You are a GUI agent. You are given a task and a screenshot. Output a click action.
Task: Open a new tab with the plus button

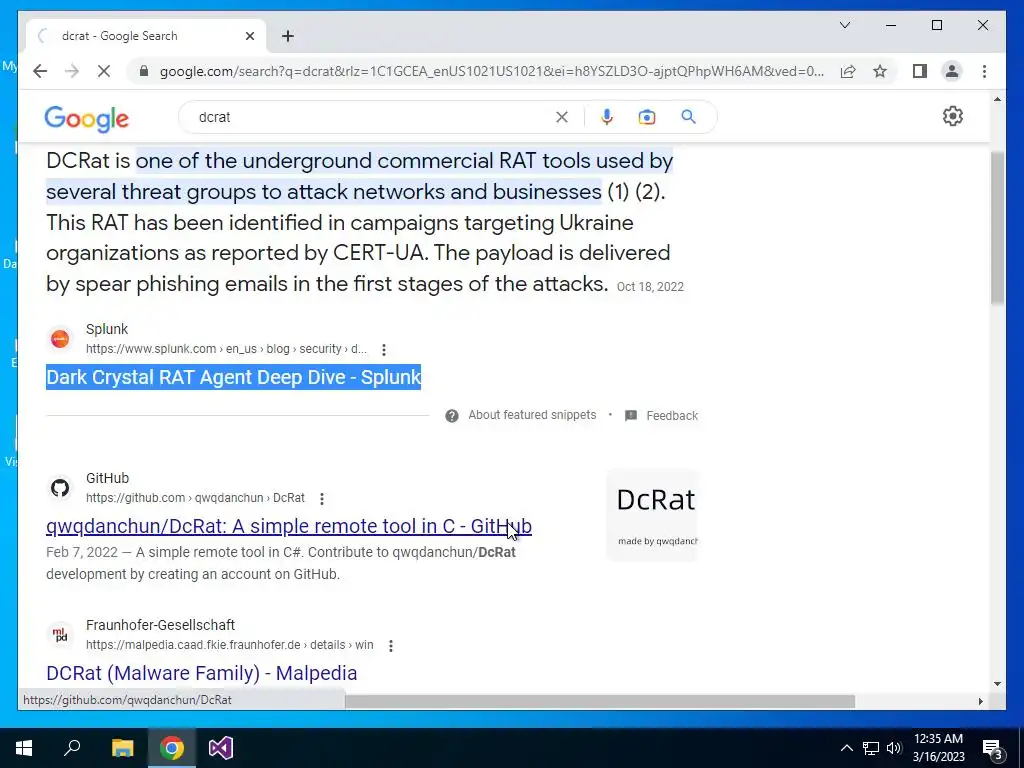click(x=287, y=36)
